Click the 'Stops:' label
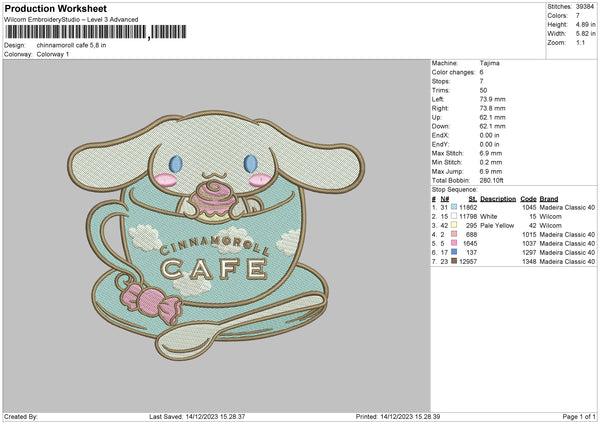The height and width of the screenshot is (424, 600). pyautogui.click(x=440, y=81)
